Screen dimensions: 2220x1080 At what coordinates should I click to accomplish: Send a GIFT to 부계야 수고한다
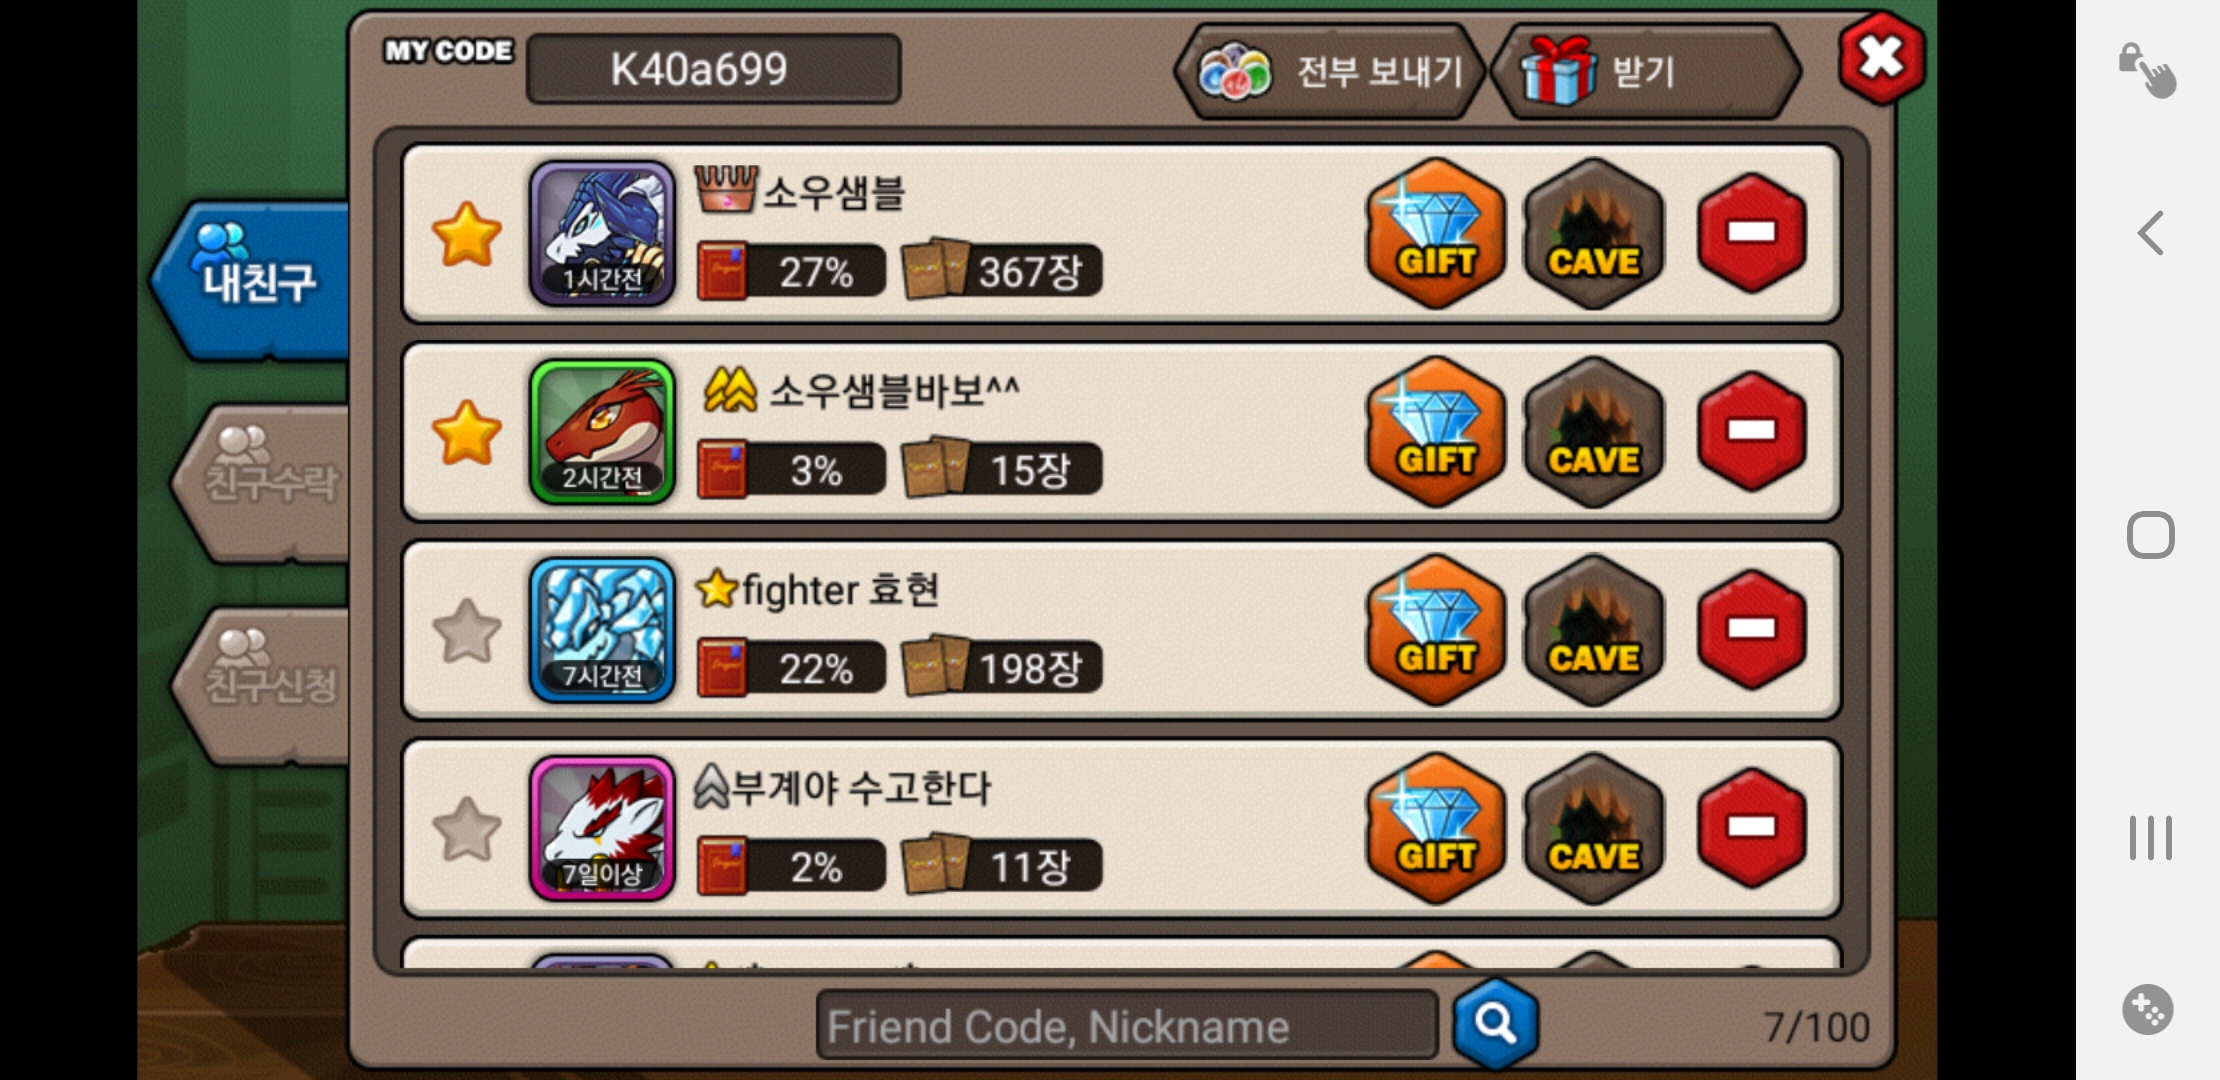point(1436,828)
